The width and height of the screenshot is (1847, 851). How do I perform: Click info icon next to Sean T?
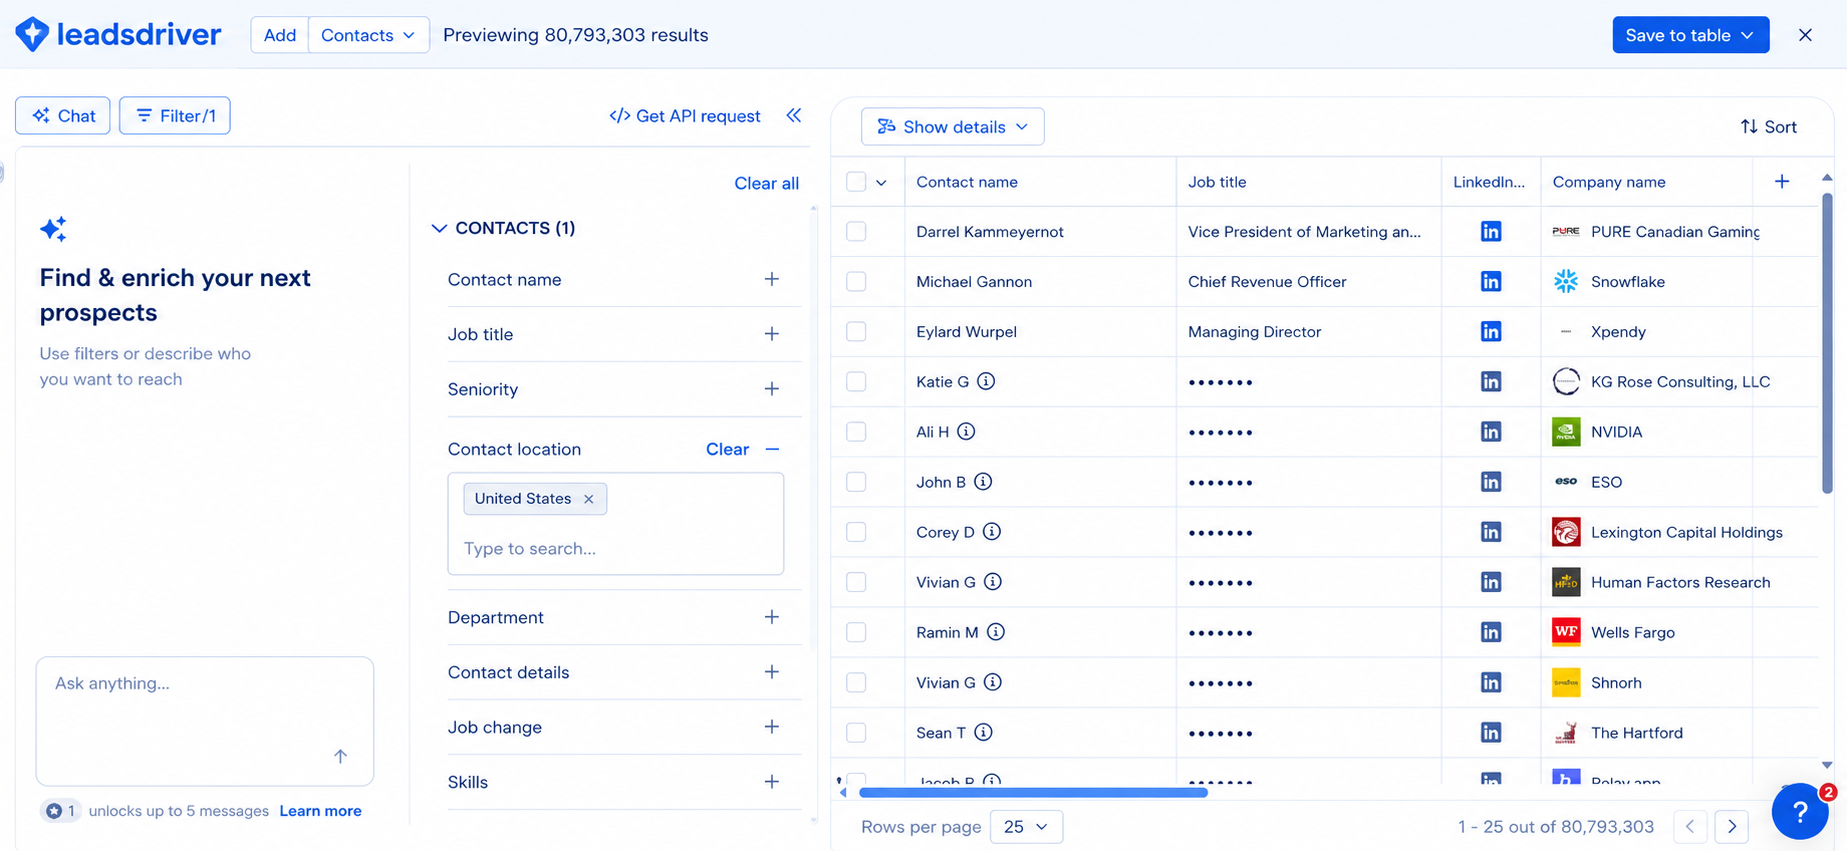[x=983, y=732]
